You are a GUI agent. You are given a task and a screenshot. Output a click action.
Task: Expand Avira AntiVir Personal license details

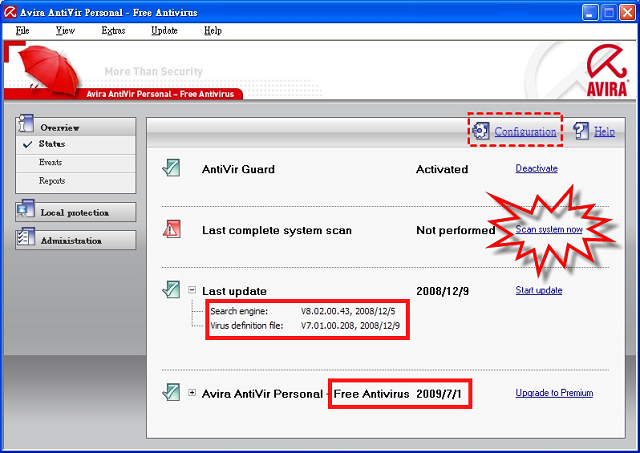point(192,393)
